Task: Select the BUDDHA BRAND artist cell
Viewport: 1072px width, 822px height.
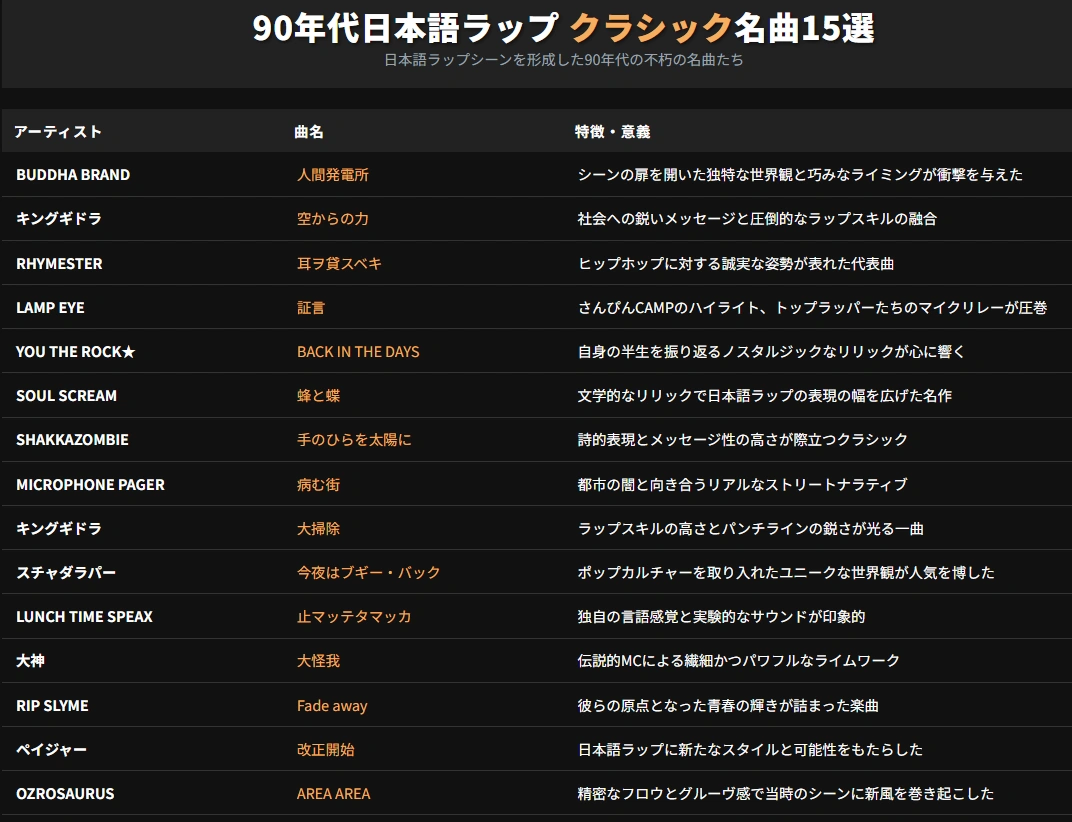Action: 73,174
